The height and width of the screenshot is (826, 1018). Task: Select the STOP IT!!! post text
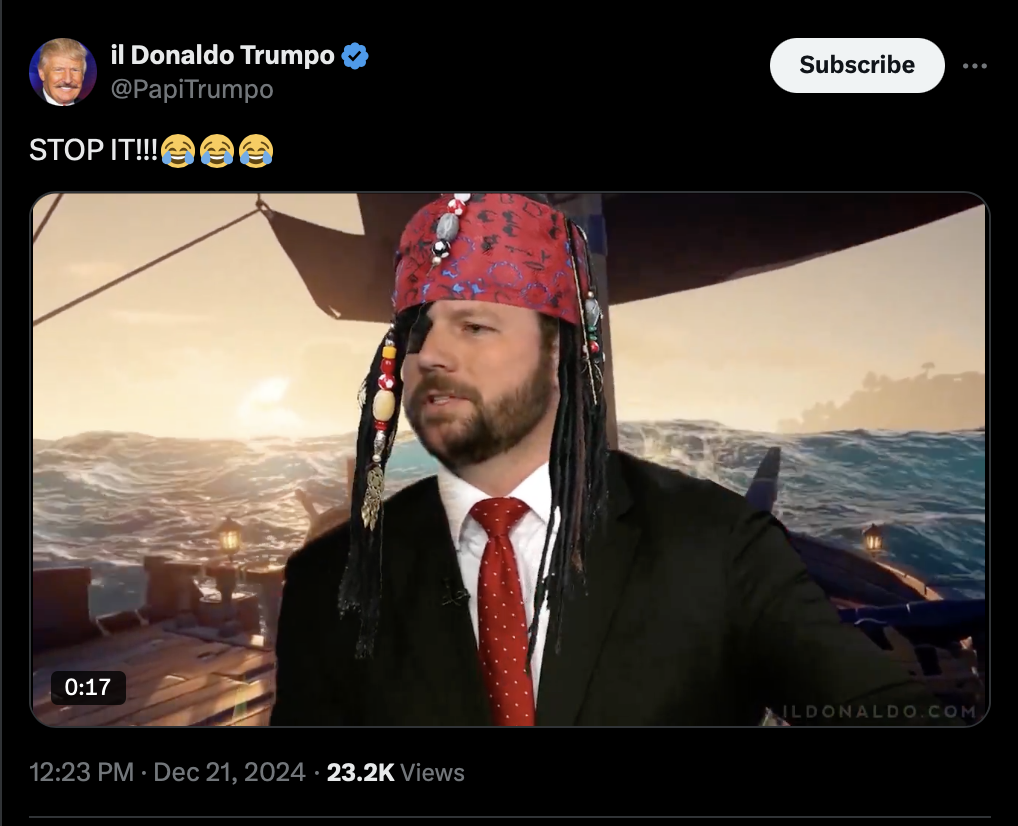pyautogui.click(x=93, y=151)
